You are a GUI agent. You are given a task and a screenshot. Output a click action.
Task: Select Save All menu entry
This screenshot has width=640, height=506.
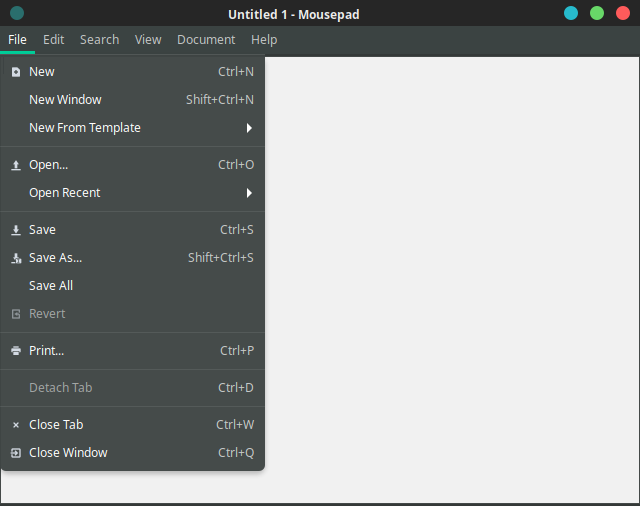point(133,286)
